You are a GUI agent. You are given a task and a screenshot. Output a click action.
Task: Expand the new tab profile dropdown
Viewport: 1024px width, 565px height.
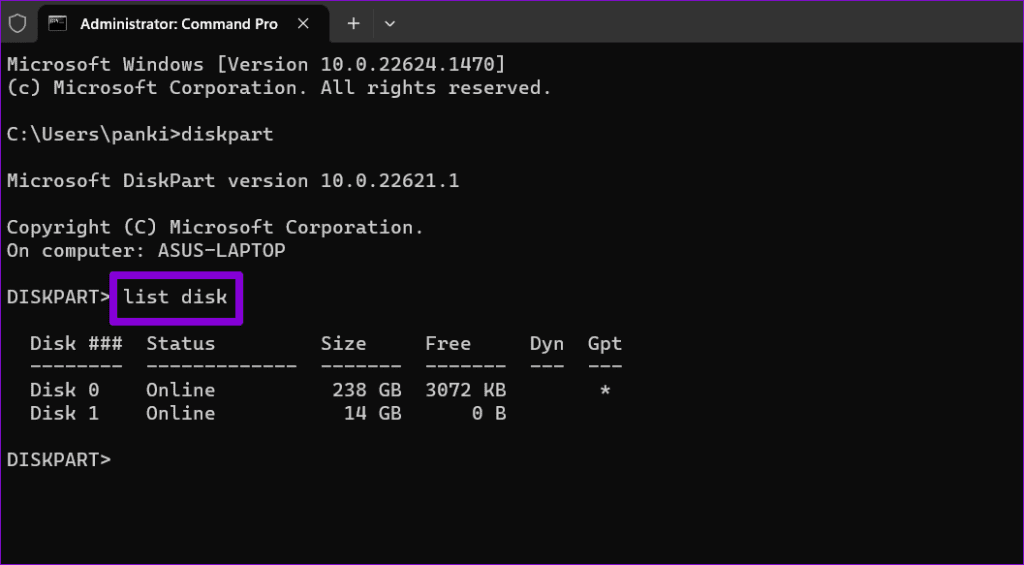coord(390,24)
